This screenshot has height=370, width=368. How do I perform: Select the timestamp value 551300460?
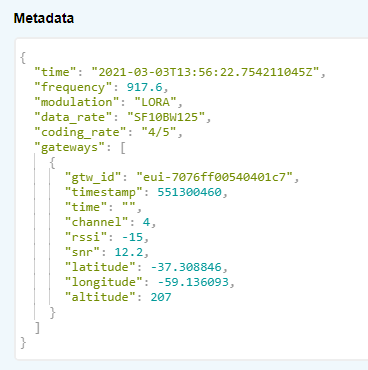(189, 192)
